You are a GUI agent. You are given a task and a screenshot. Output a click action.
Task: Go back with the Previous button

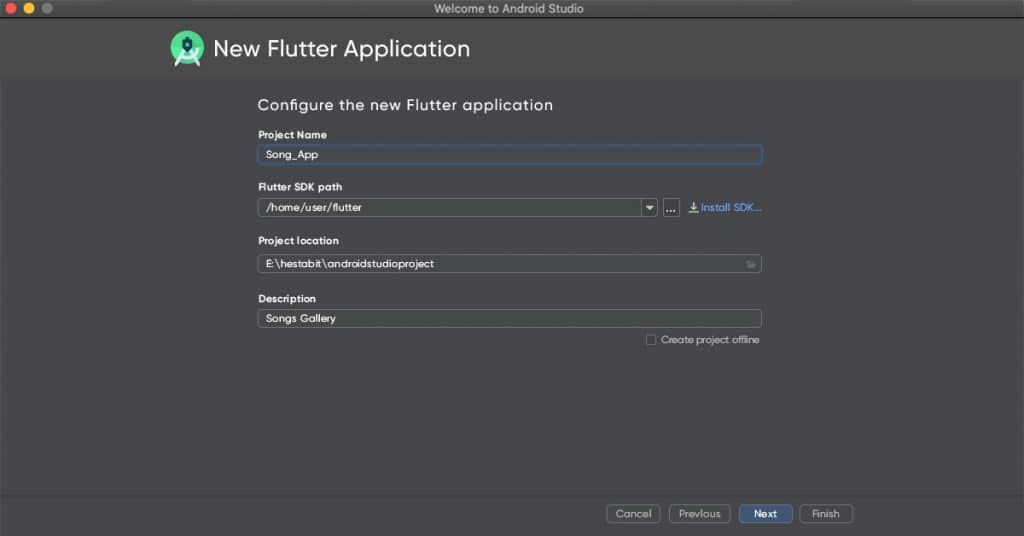[x=699, y=514]
